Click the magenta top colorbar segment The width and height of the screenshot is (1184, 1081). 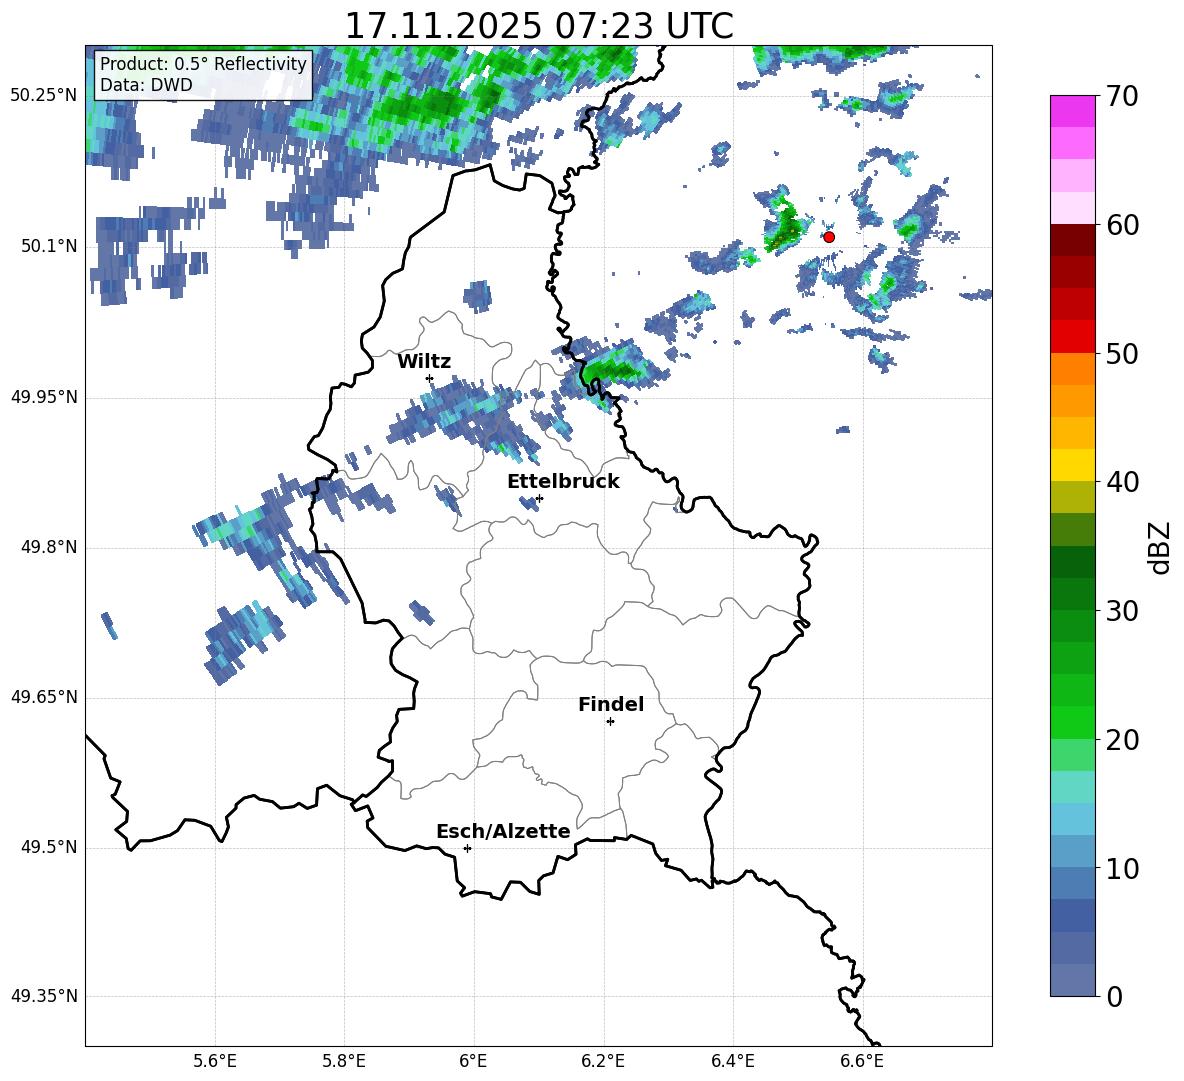pos(1072,112)
